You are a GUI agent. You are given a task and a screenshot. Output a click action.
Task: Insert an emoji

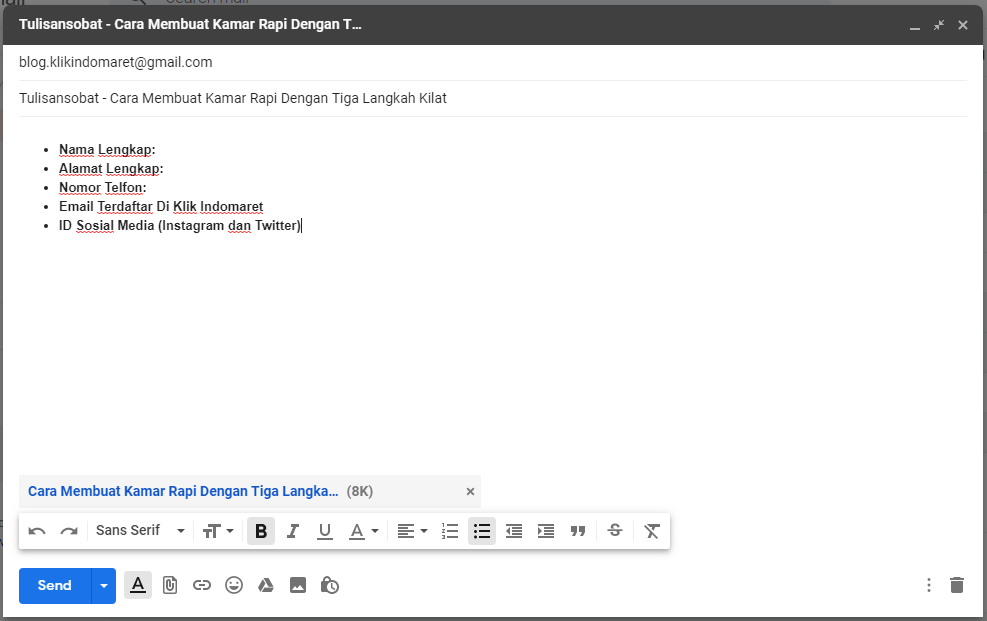click(234, 586)
